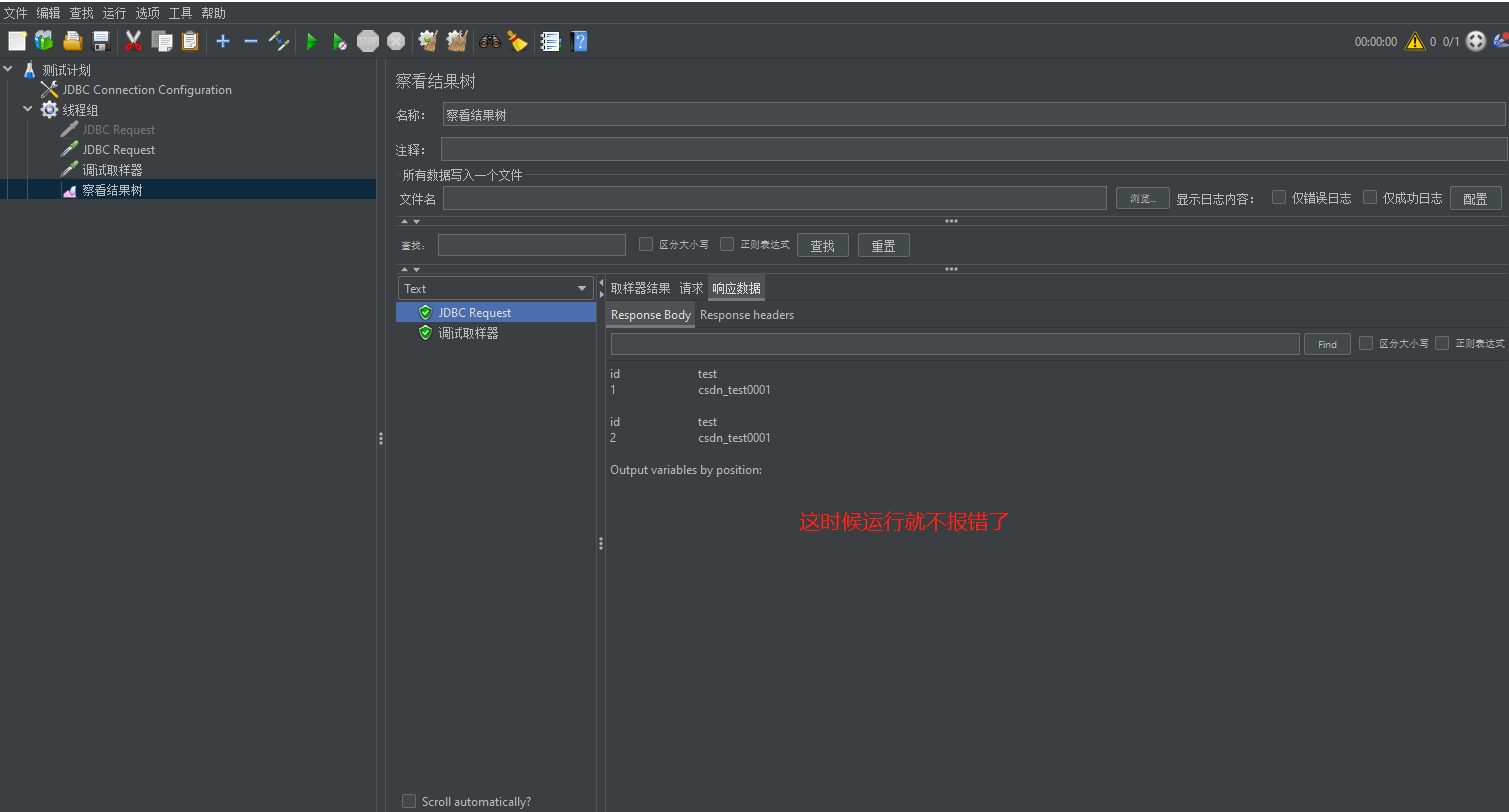Select the JDBC Connection Configuration node
1509x812 pixels.
pos(147,90)
